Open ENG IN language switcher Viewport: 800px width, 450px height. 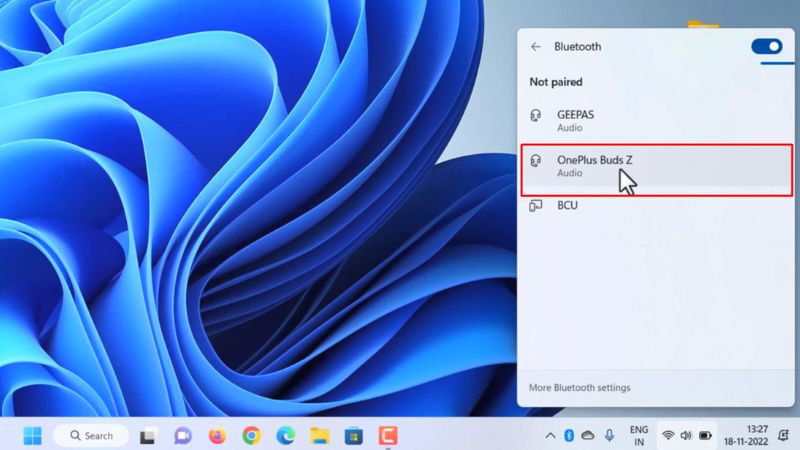point(639,436)
